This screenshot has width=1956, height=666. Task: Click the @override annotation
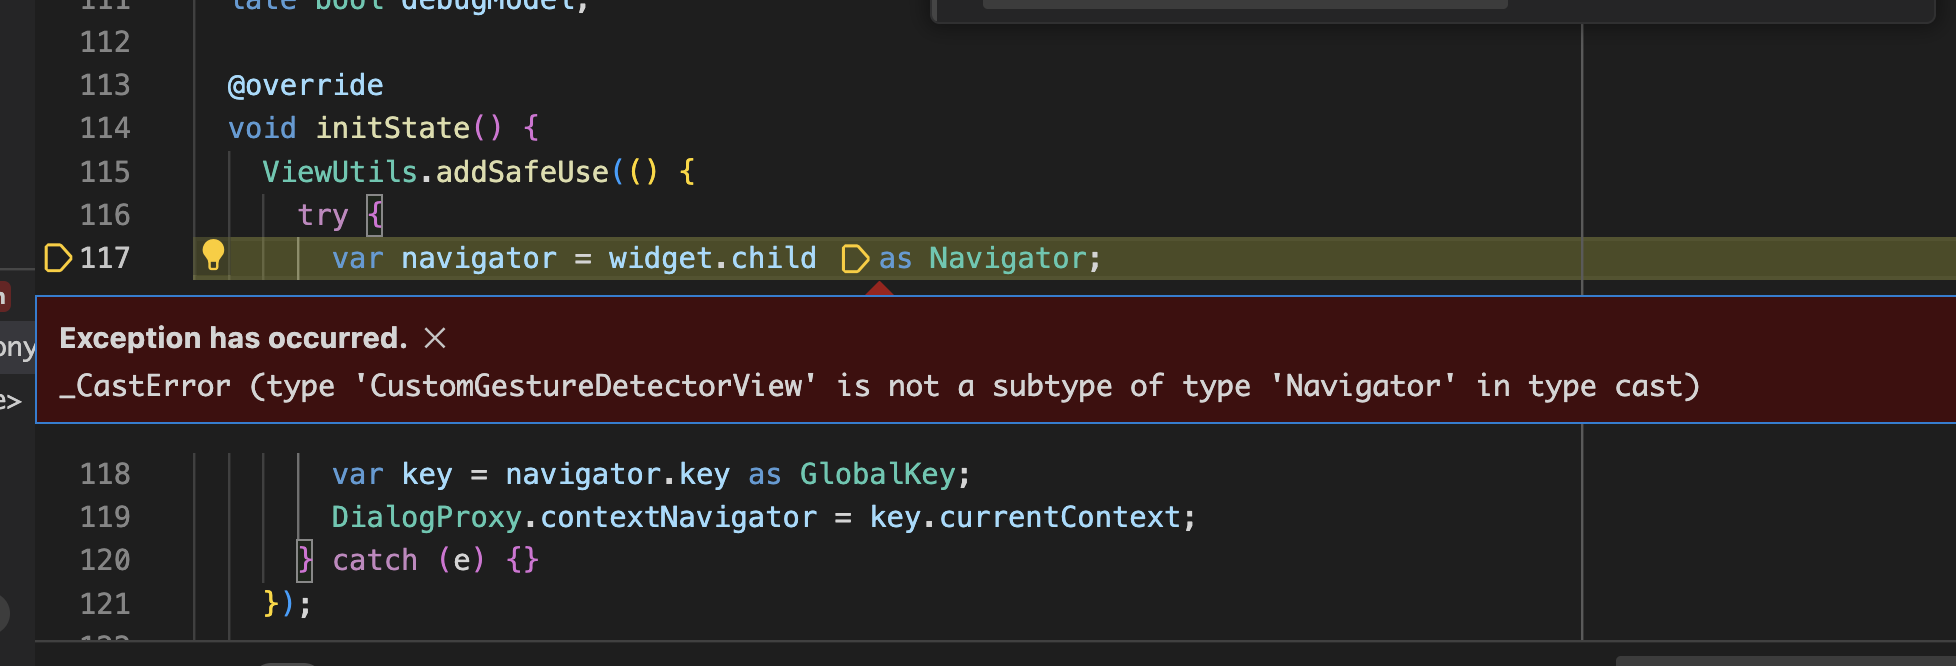(305, 84)
